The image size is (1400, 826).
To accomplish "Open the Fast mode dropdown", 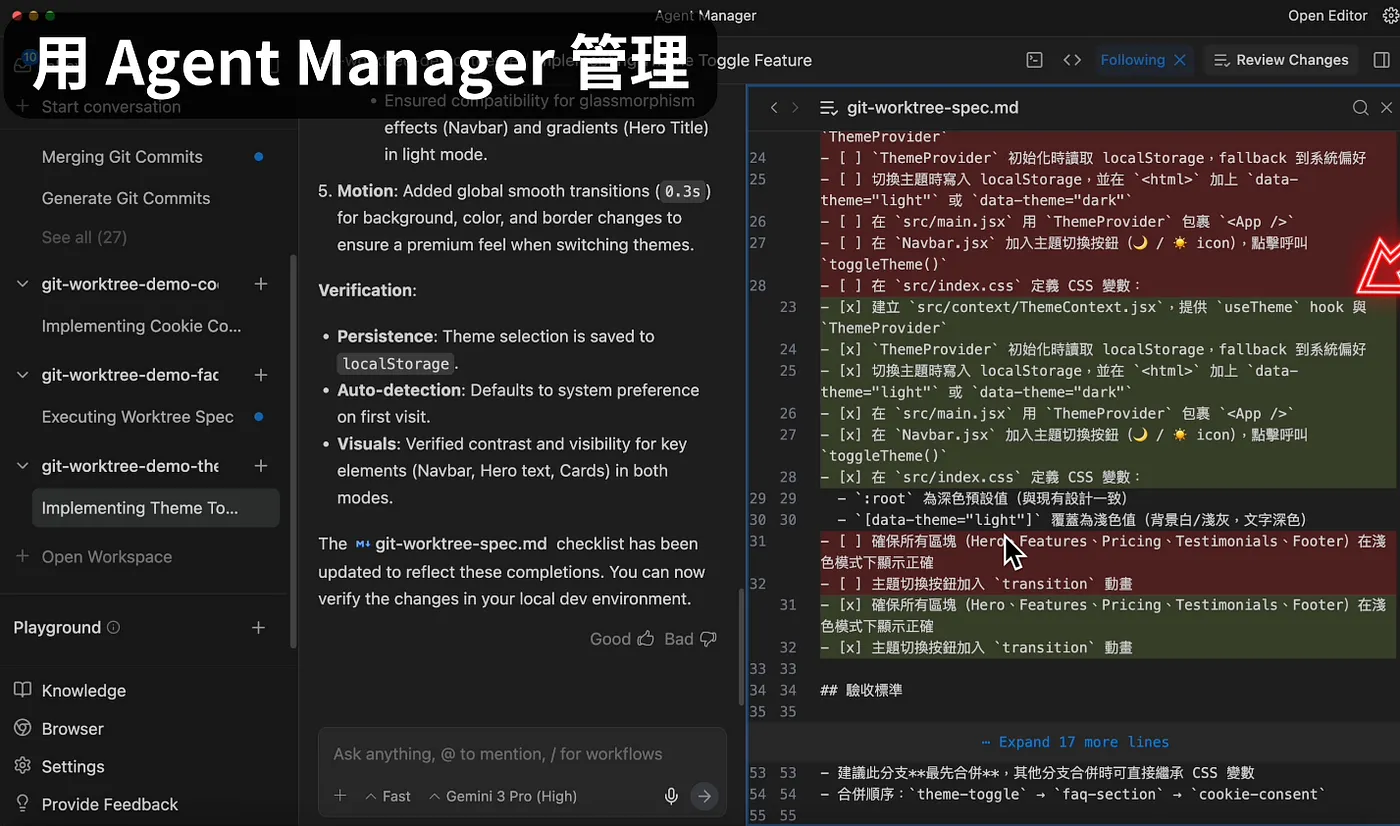I will click(388, 796).
